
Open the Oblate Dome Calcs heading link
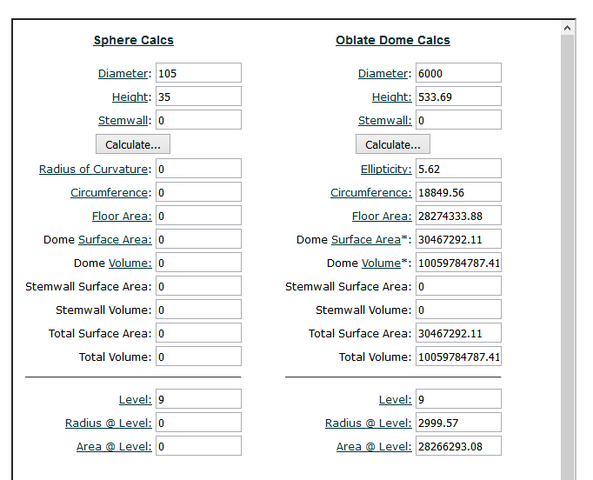pyautogui.click(x=393, y=40)
